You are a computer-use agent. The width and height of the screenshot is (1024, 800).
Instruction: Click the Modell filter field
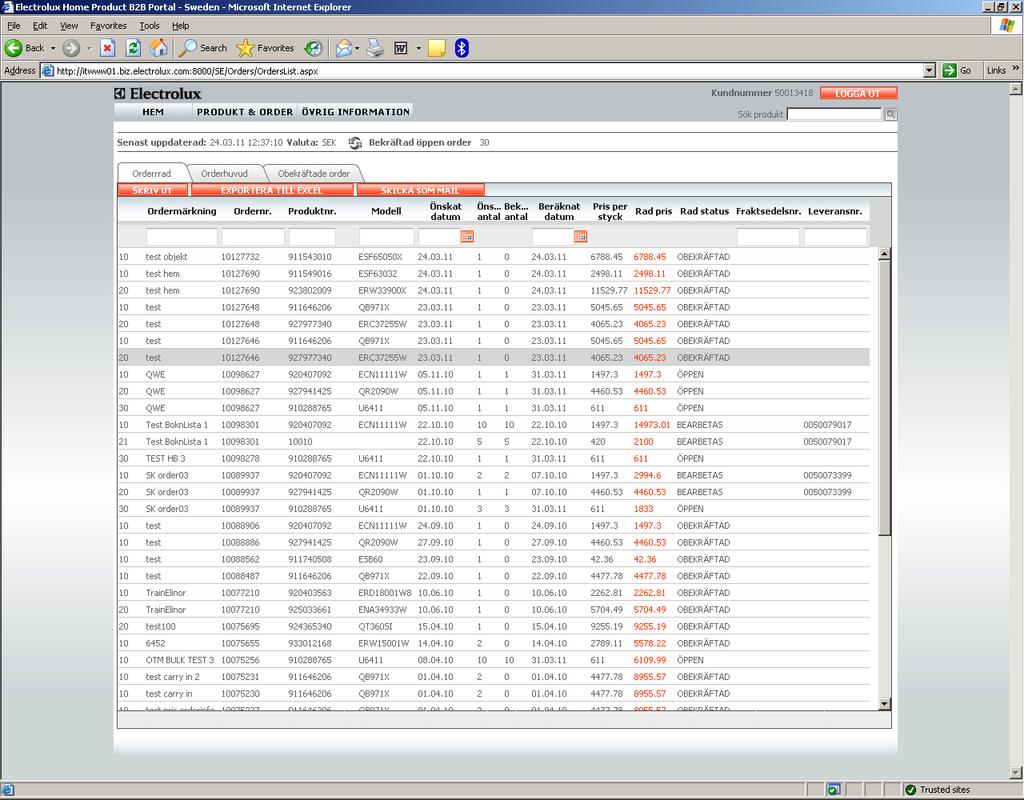pos(387,236)
